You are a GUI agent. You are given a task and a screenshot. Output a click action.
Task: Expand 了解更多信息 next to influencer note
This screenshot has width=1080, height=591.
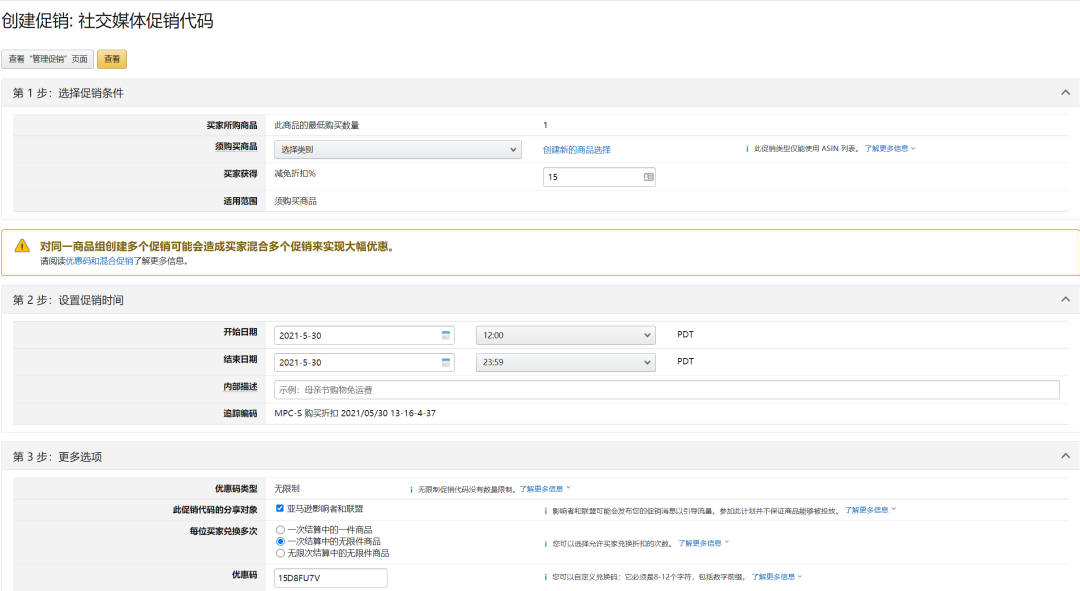(870, 510)
